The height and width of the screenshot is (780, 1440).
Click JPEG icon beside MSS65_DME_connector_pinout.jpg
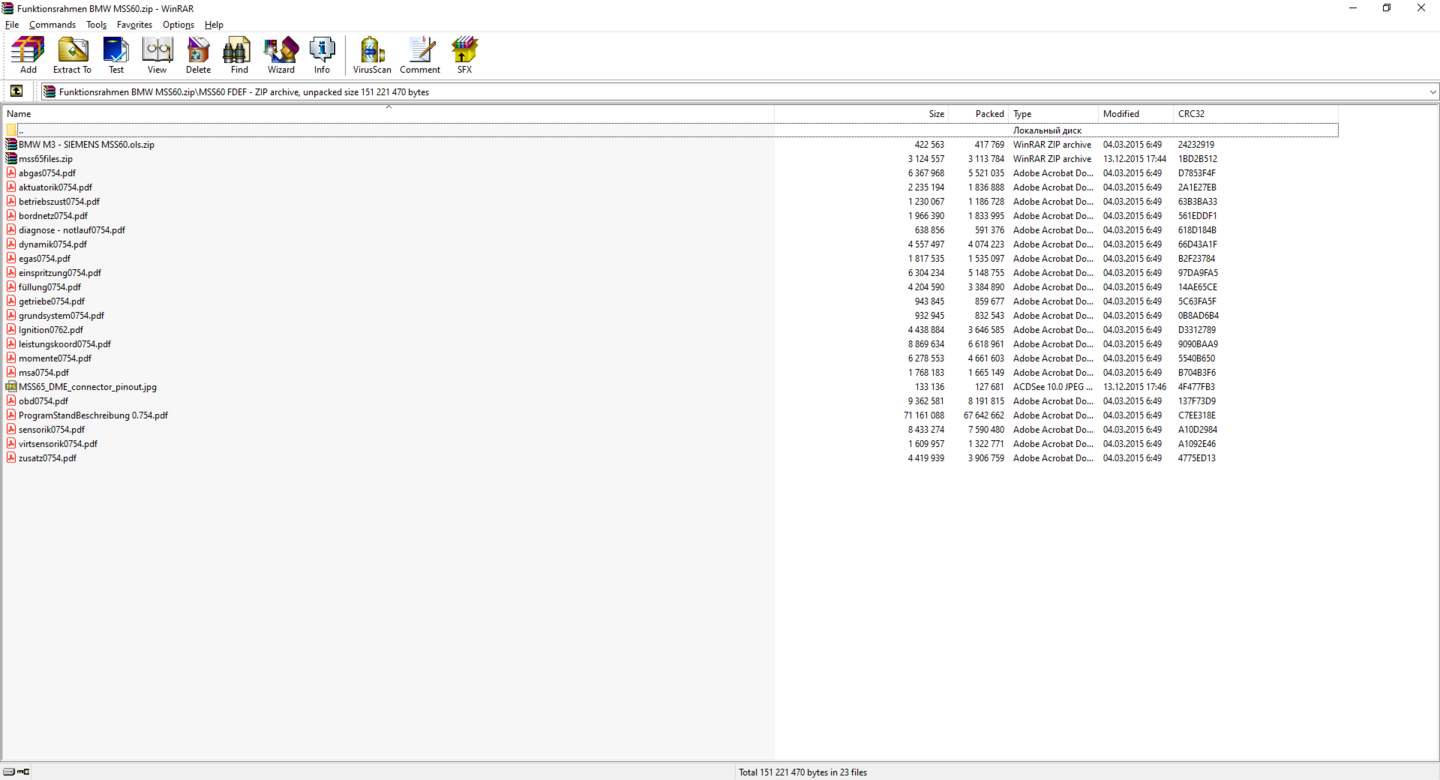tap(11, 387)
